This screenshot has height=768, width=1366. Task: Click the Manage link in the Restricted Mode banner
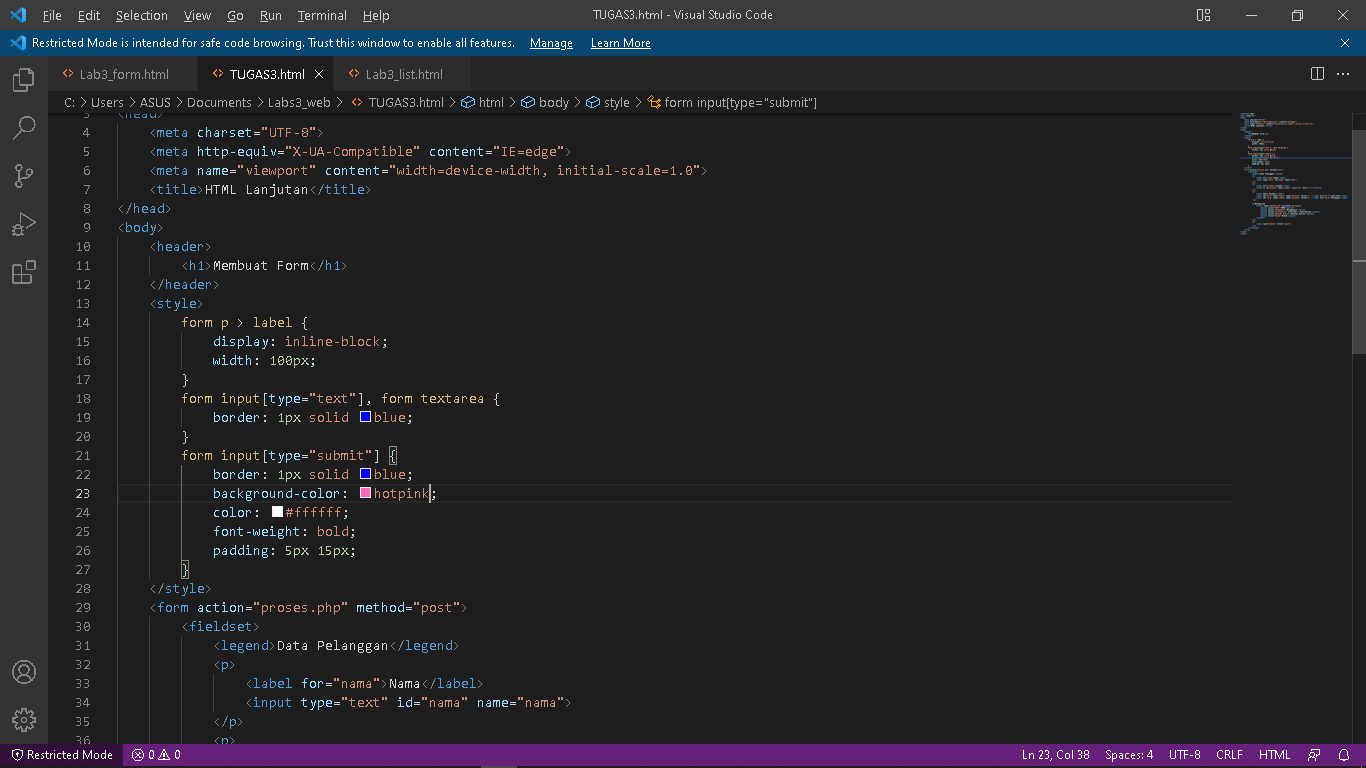550,42
